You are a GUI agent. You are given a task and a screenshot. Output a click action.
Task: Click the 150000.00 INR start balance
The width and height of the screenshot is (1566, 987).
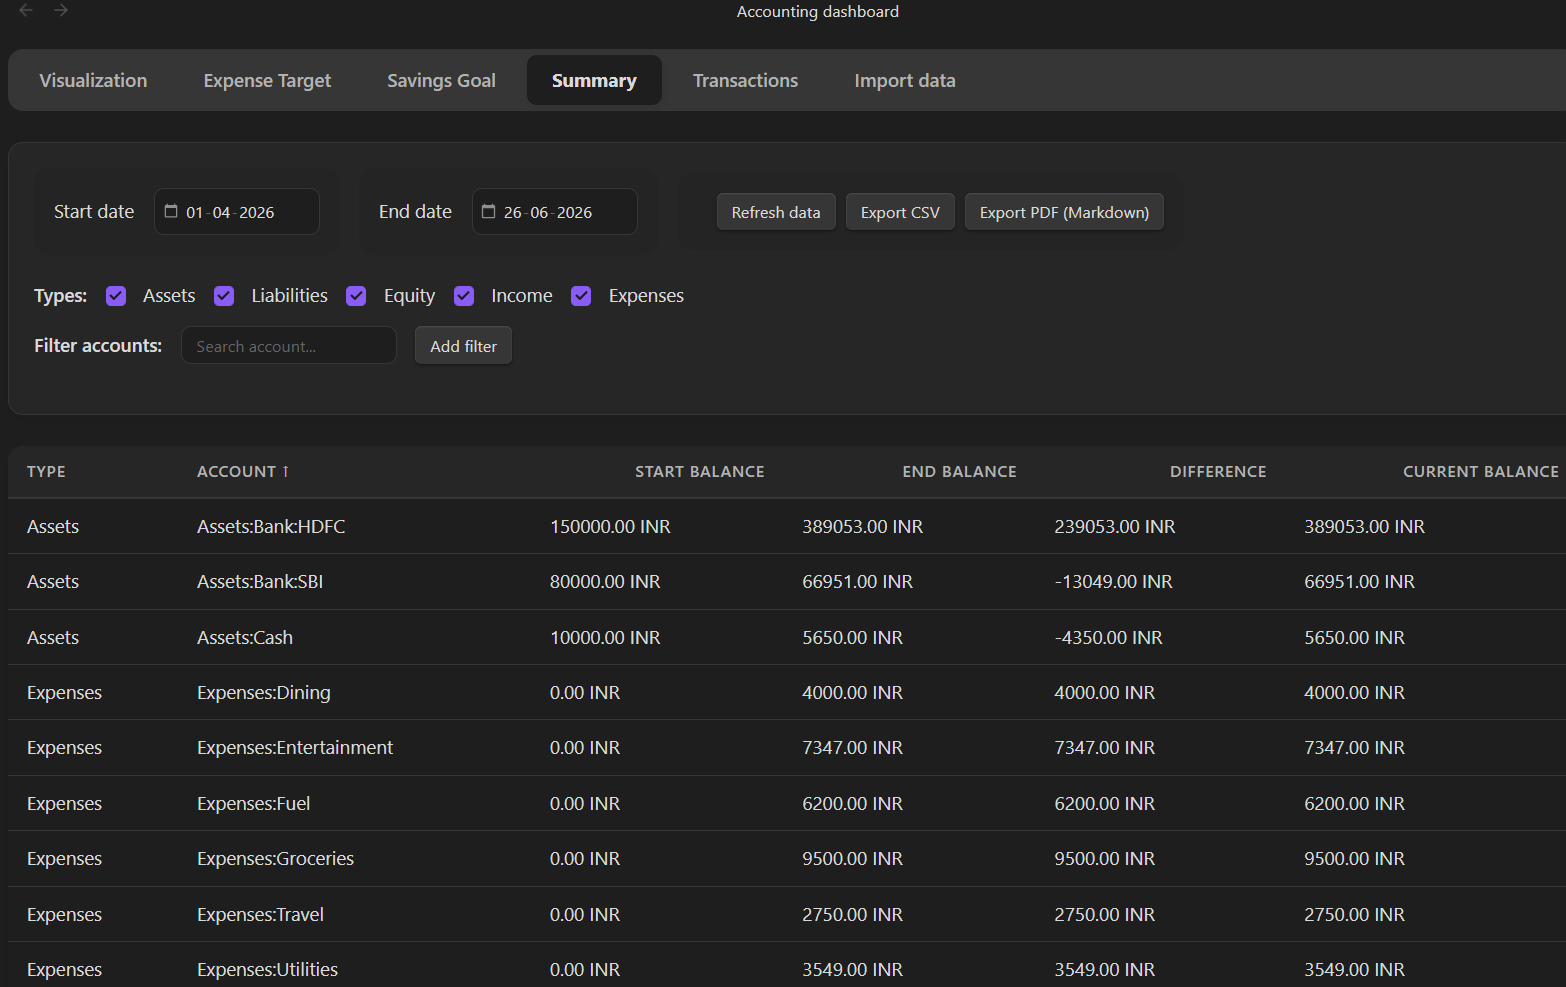[610, 527]
